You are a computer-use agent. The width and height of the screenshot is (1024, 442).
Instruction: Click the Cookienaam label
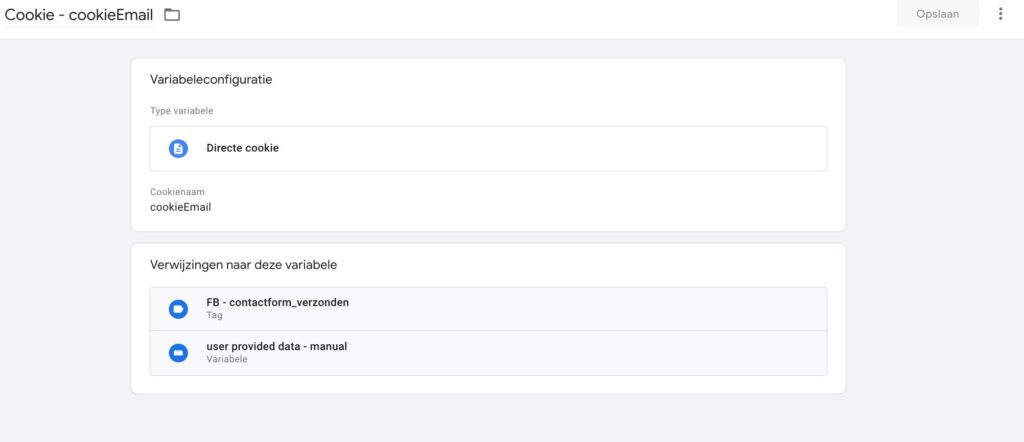tap(178, 192)
